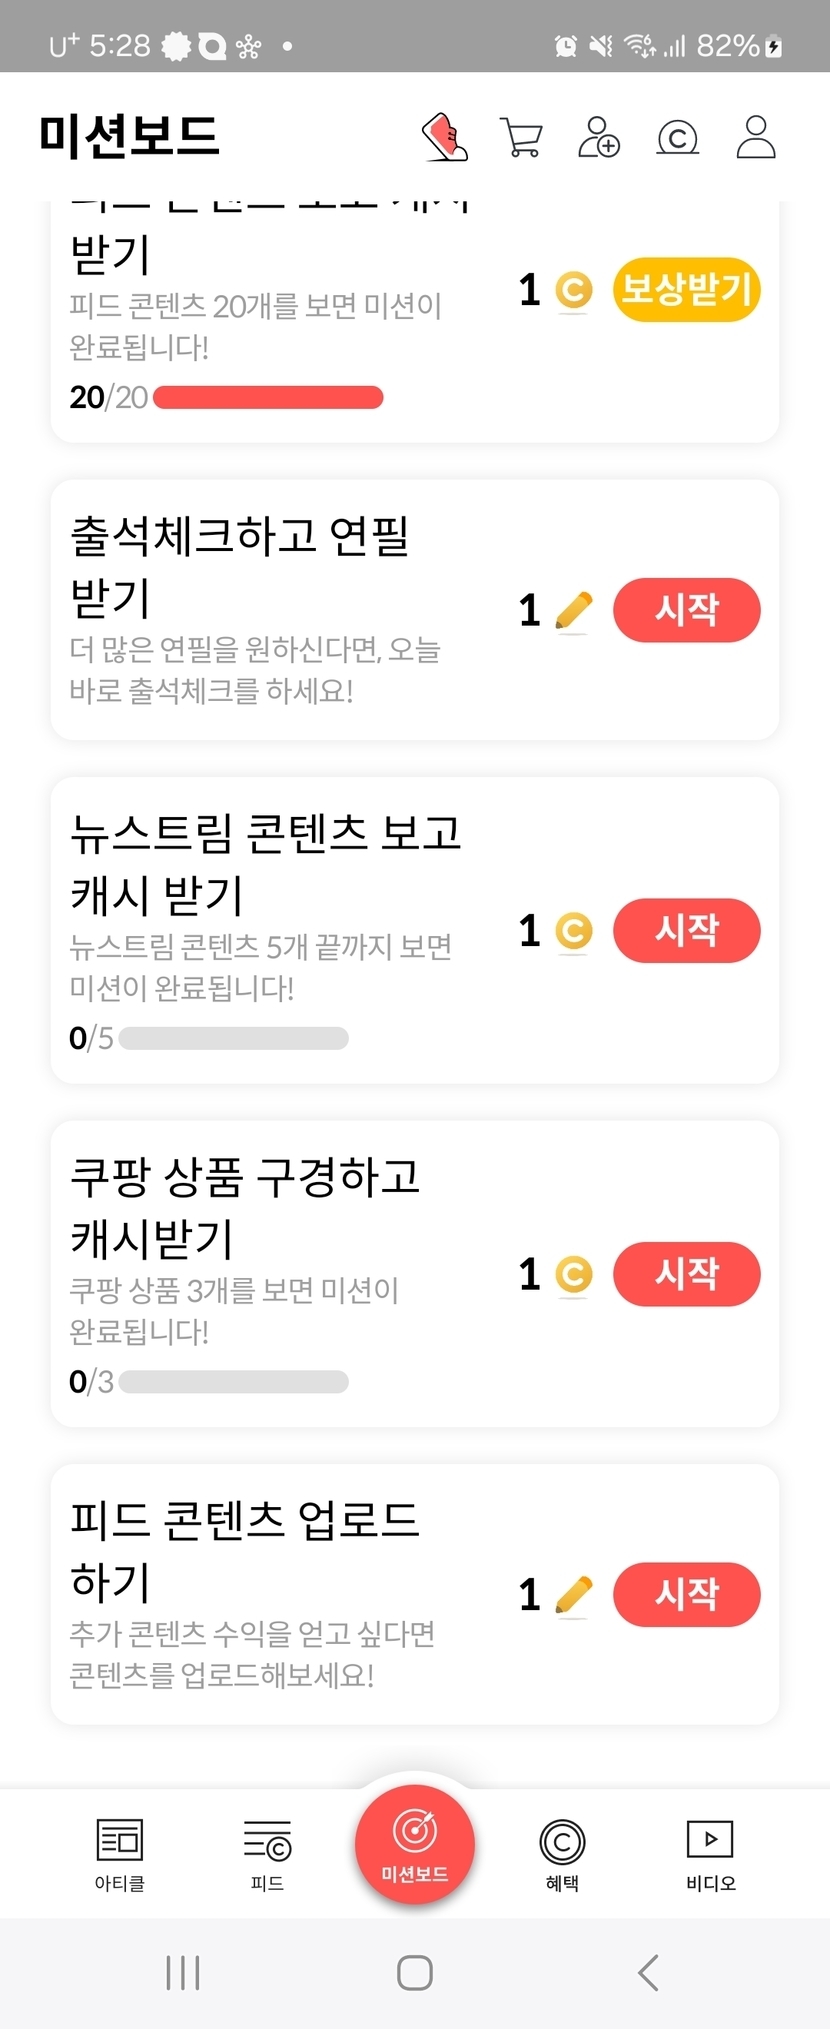This screenshot has height=2029, width=830.
Task: Tap the coin reward icon for 쿠팡 mission
Action: (x=573, y=1275)
